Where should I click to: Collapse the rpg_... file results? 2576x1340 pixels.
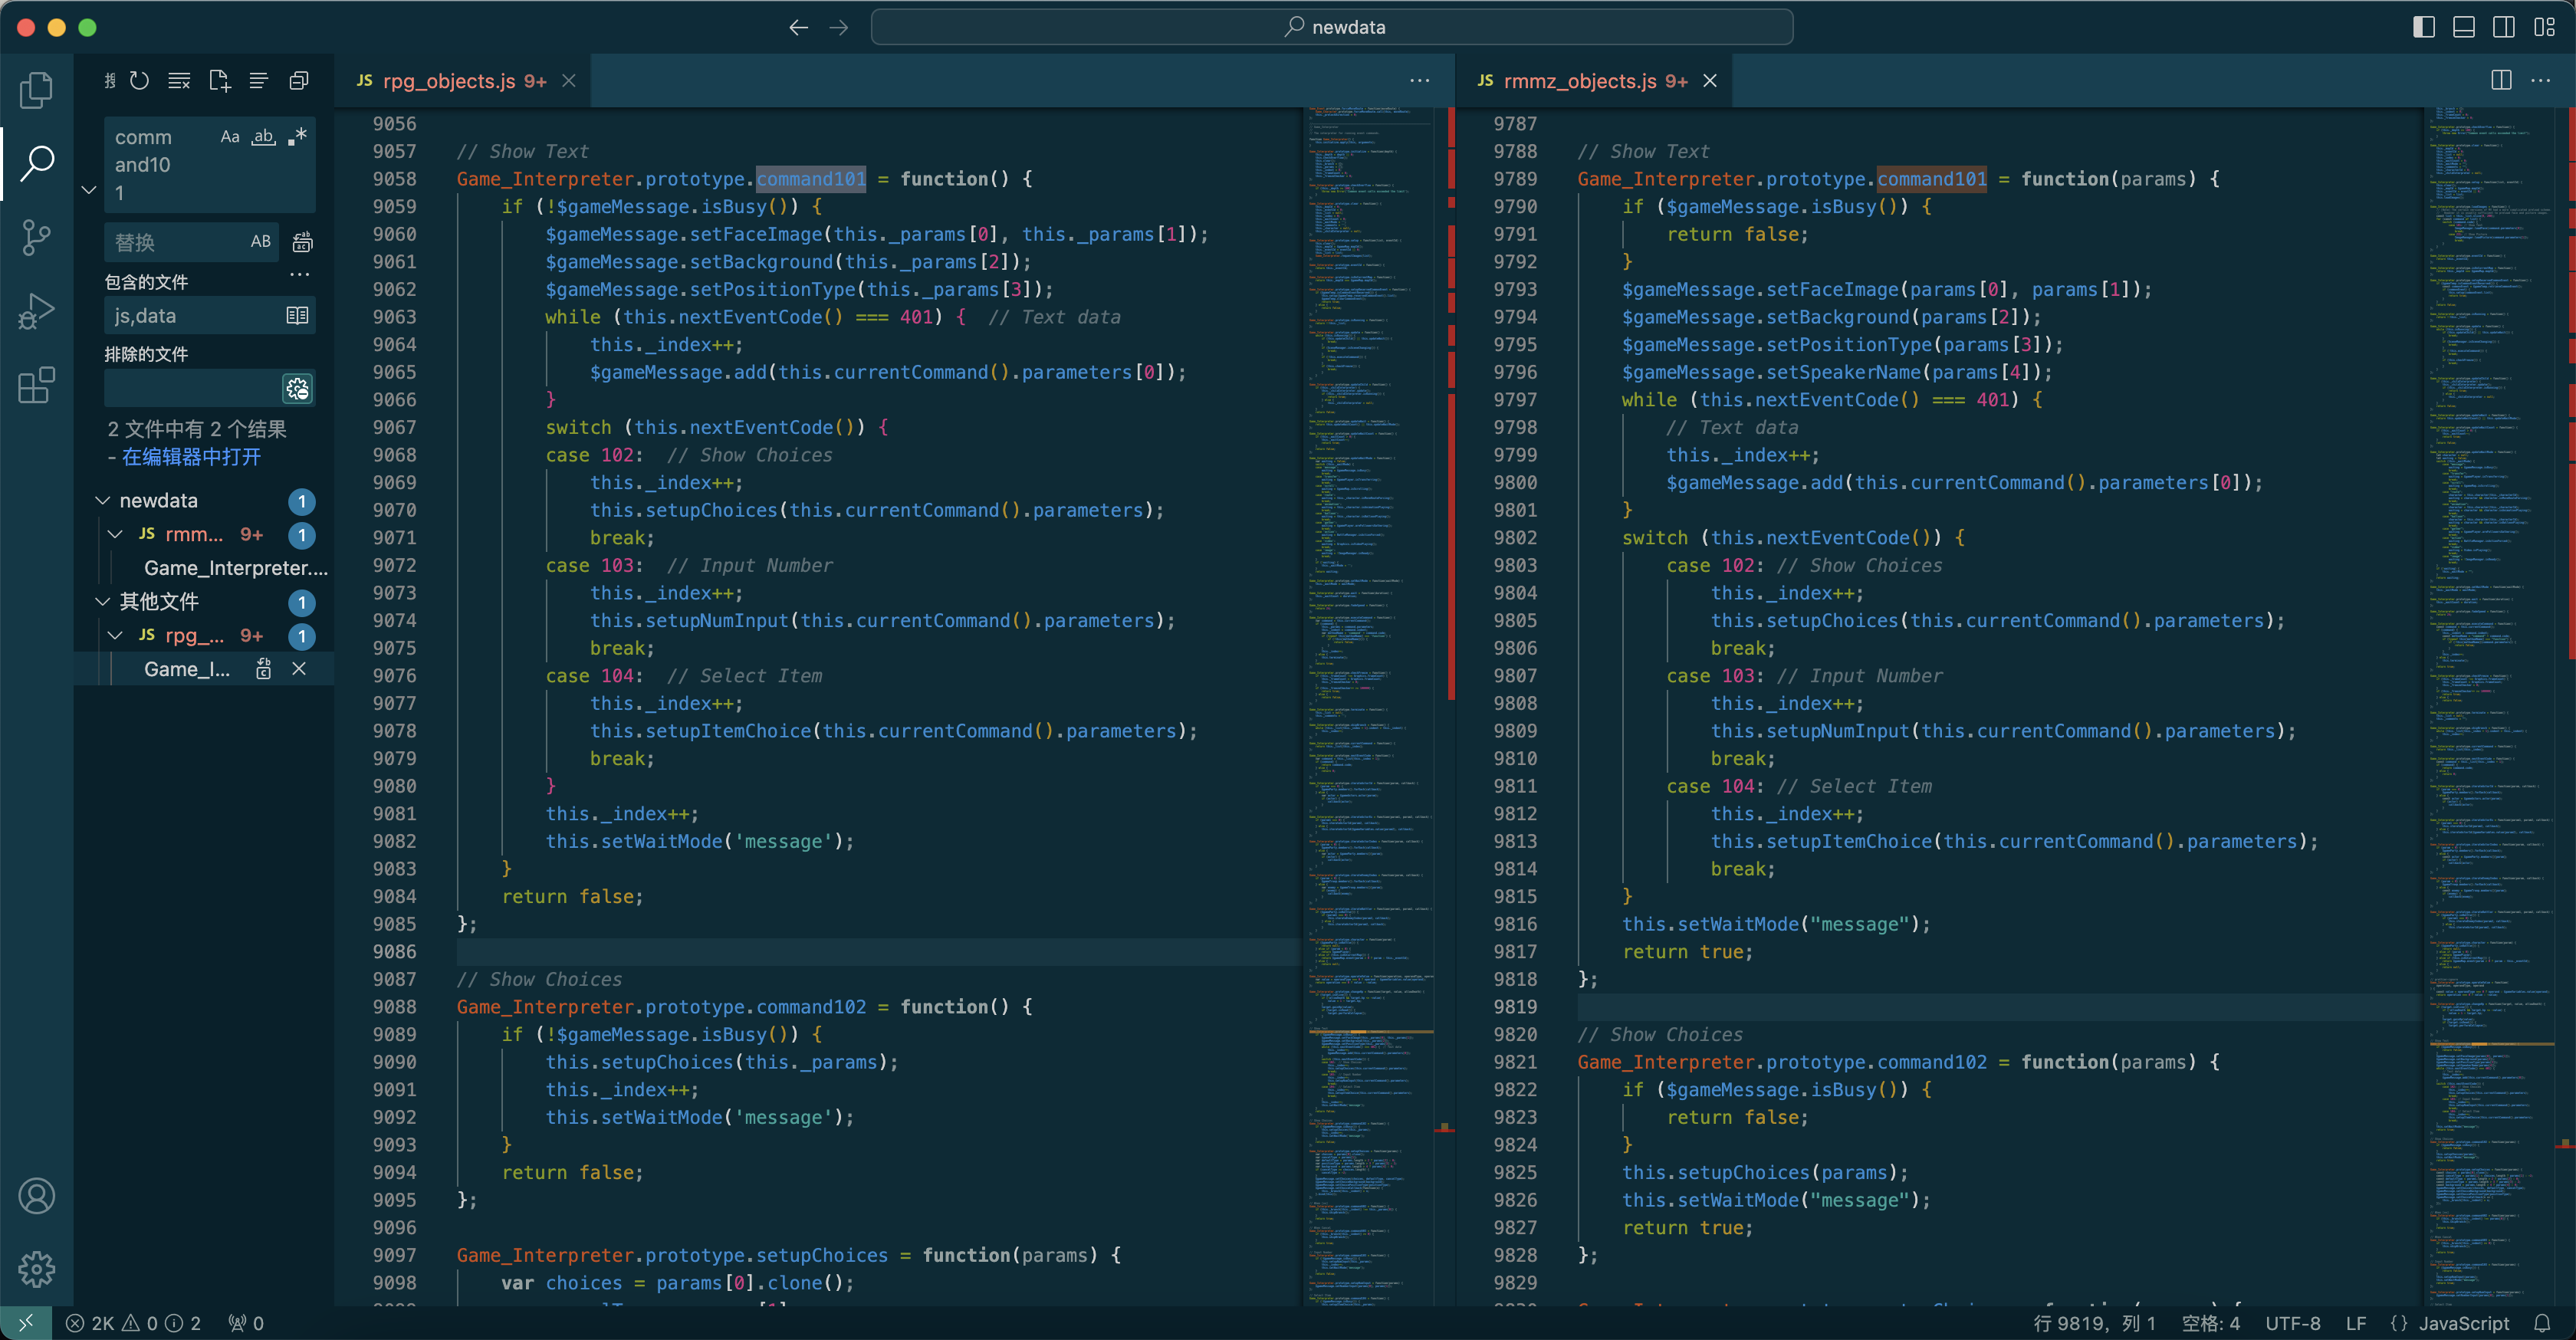(x=116, y=635)
